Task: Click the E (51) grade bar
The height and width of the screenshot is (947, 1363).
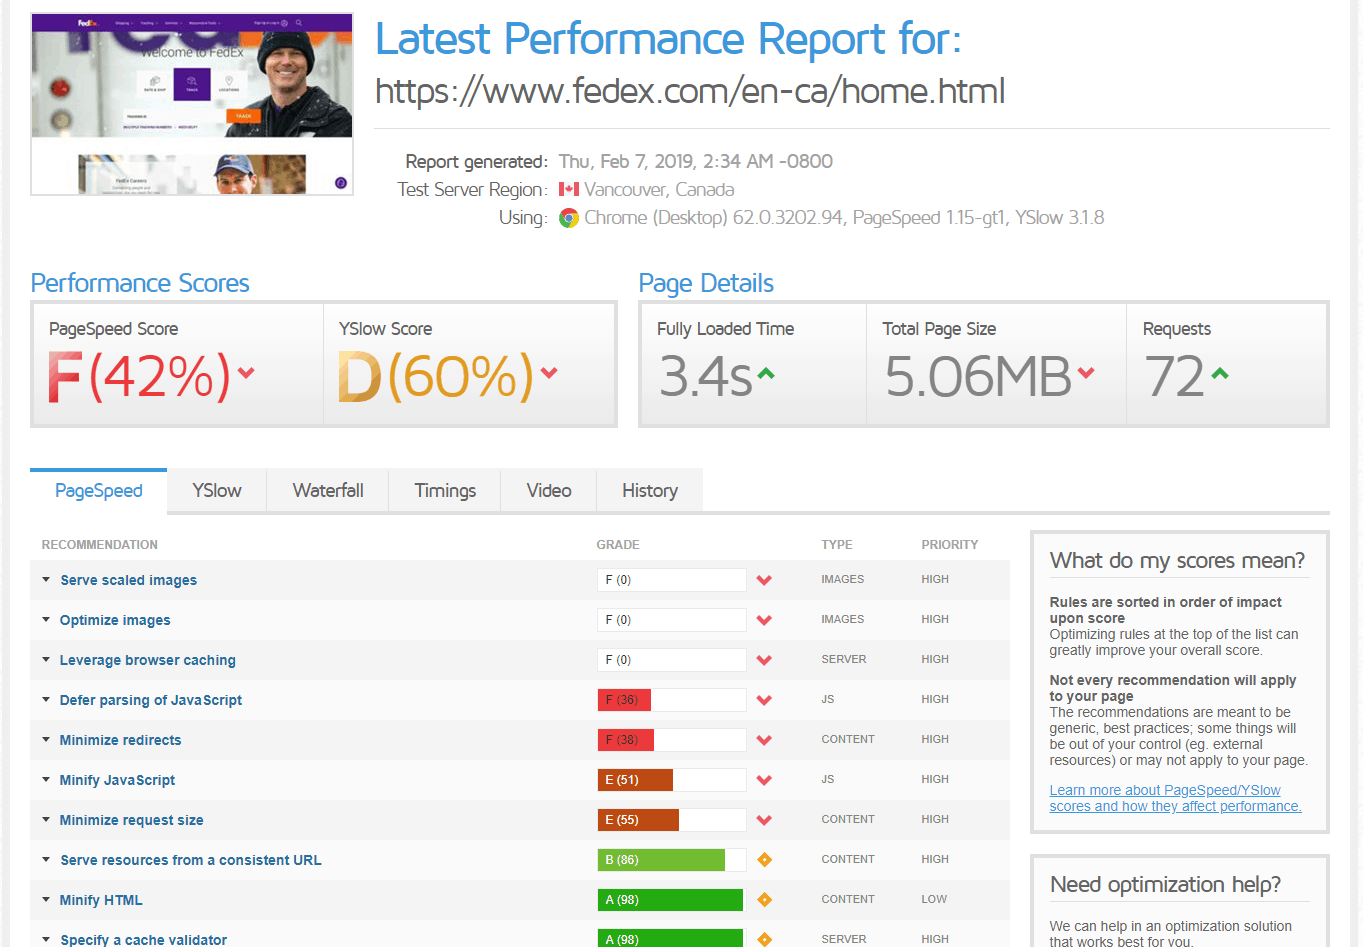Action: [x=672, y=780]
